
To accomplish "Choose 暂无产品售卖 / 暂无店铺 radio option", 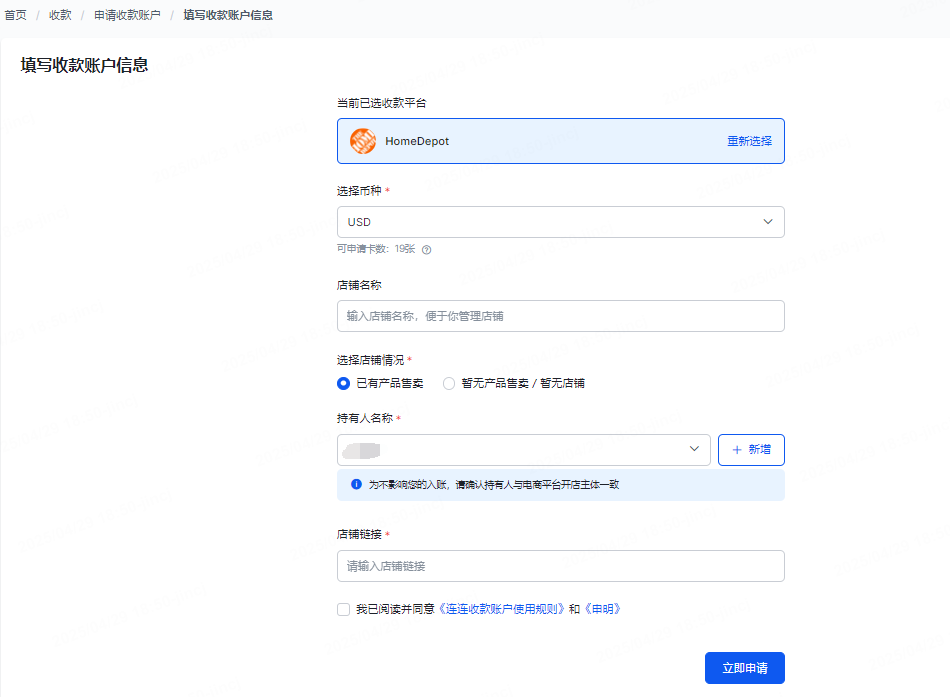I will [449, 383].
